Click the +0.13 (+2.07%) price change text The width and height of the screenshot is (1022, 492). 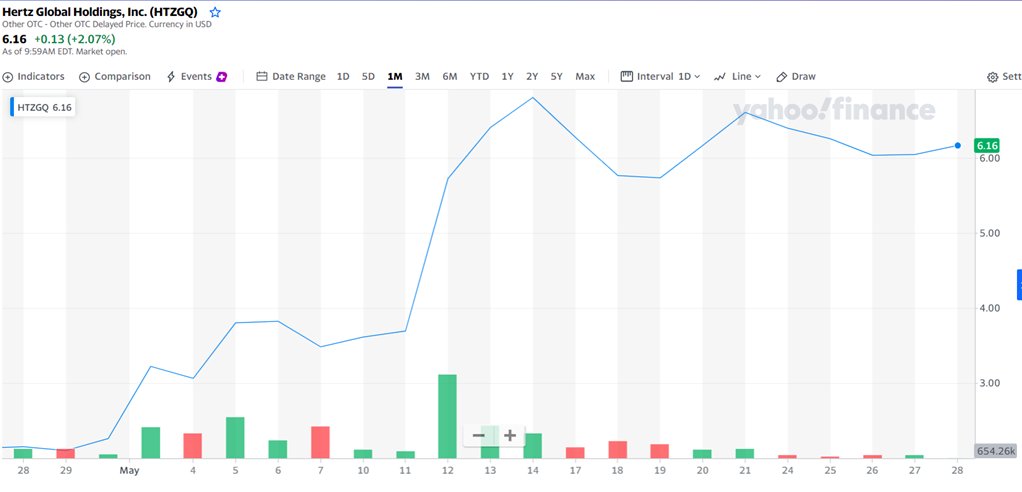tap(75, 39)
